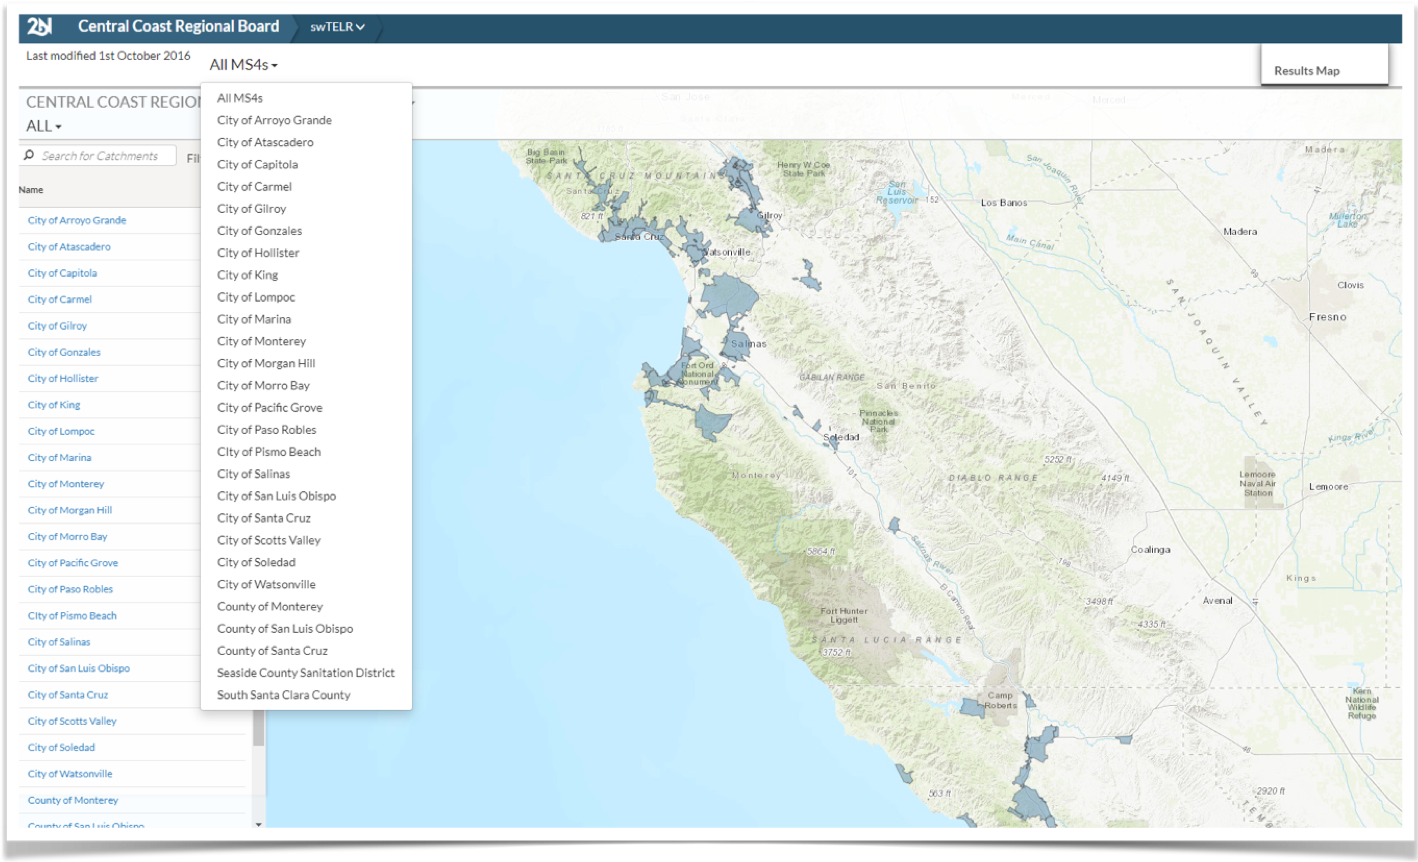Choose City of Lompoc in the menu
Viewport: 1418px width, 862px height.
click(x=256, y=297)
